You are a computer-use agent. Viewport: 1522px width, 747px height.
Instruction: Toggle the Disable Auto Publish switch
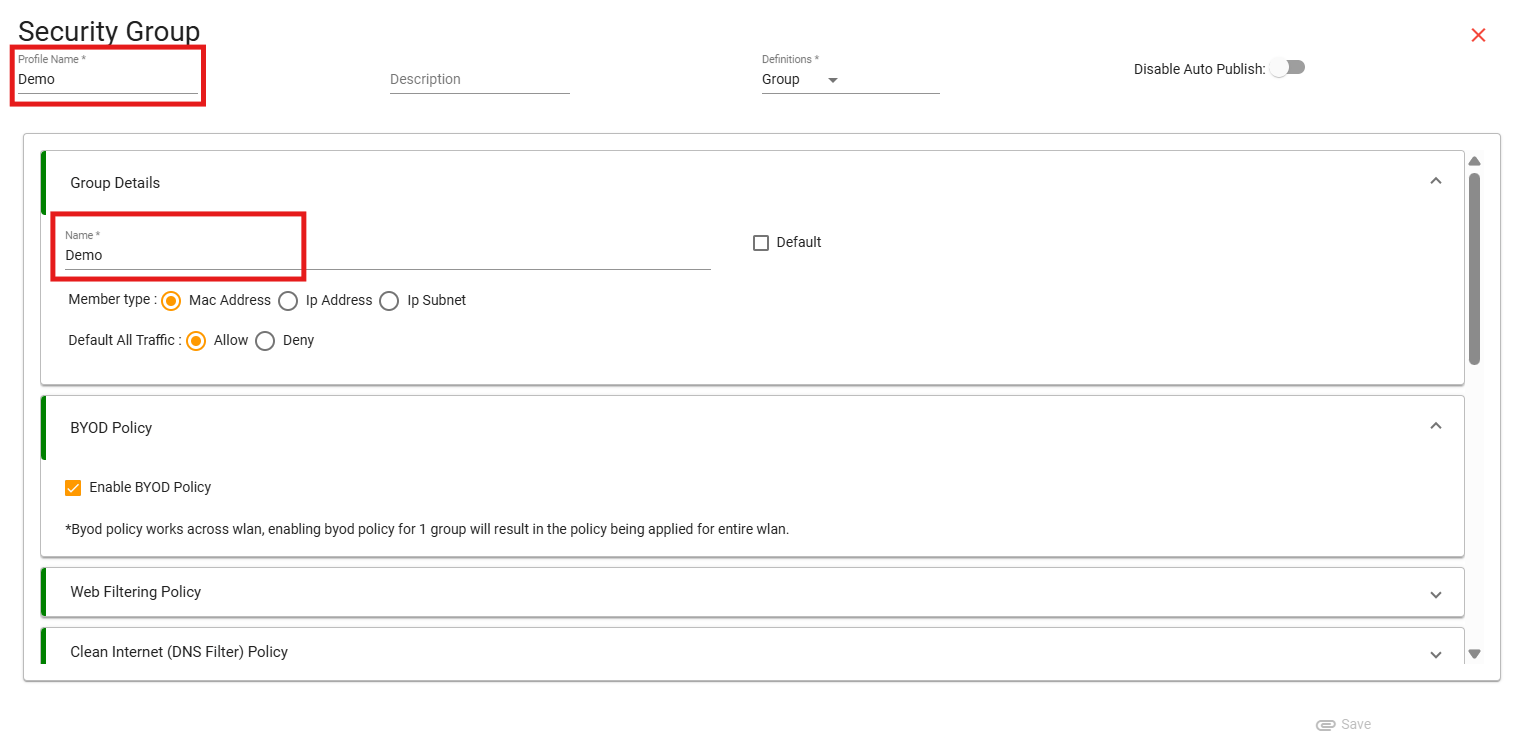(x=1288, y=68)
